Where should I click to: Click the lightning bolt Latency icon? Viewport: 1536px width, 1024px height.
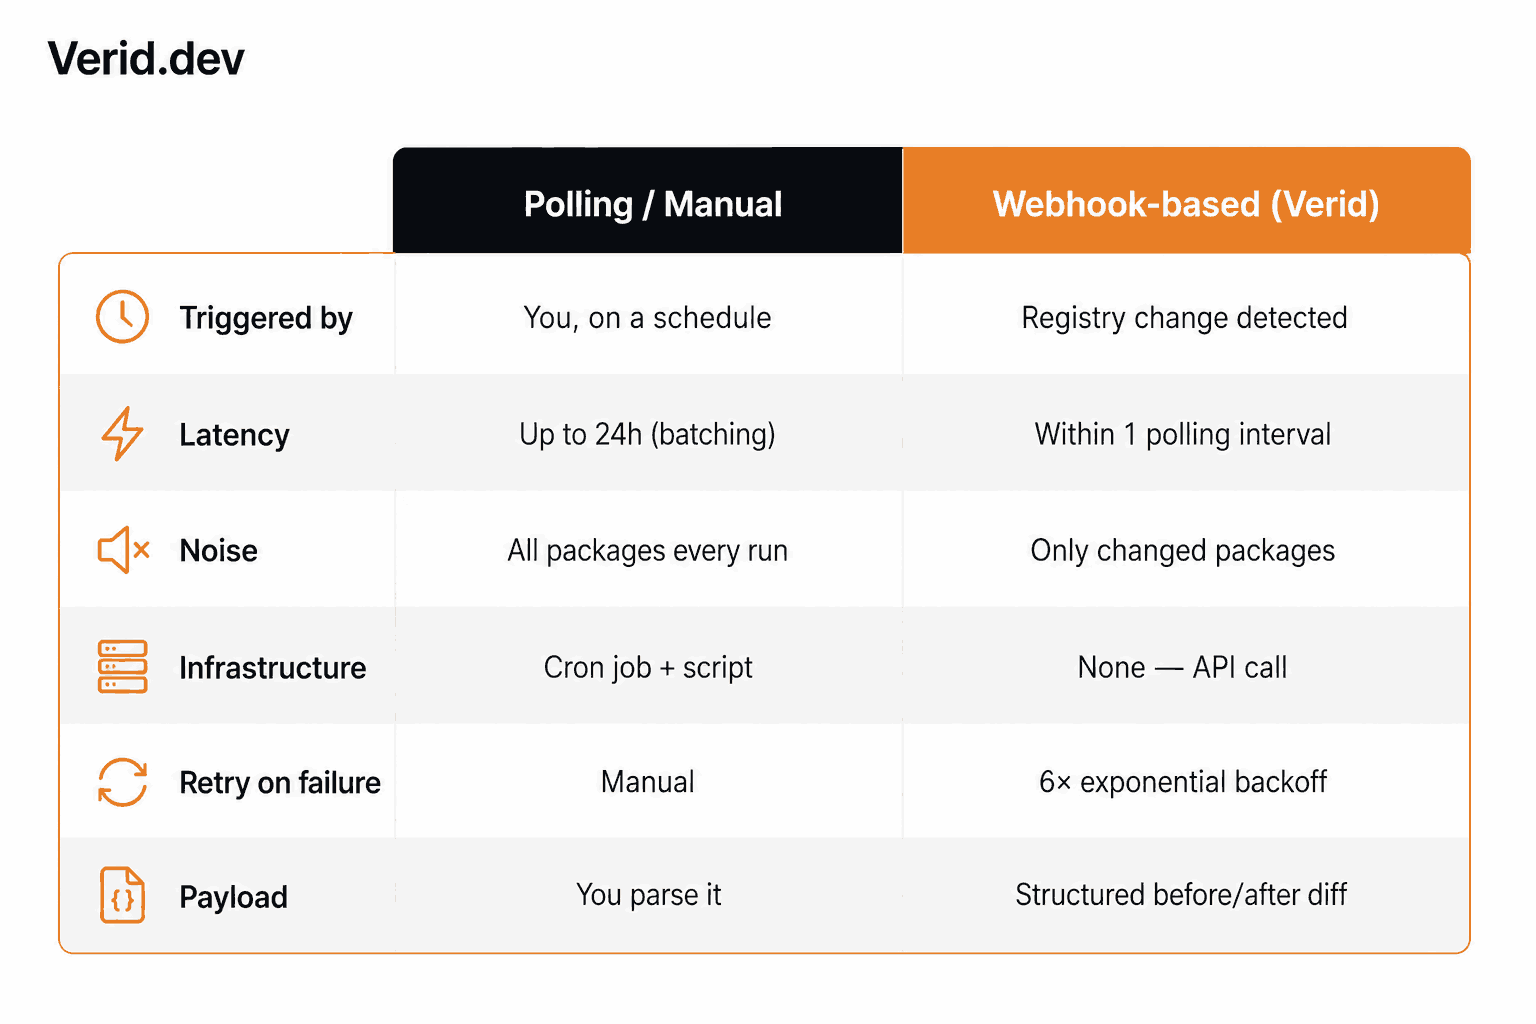[122, 433]
